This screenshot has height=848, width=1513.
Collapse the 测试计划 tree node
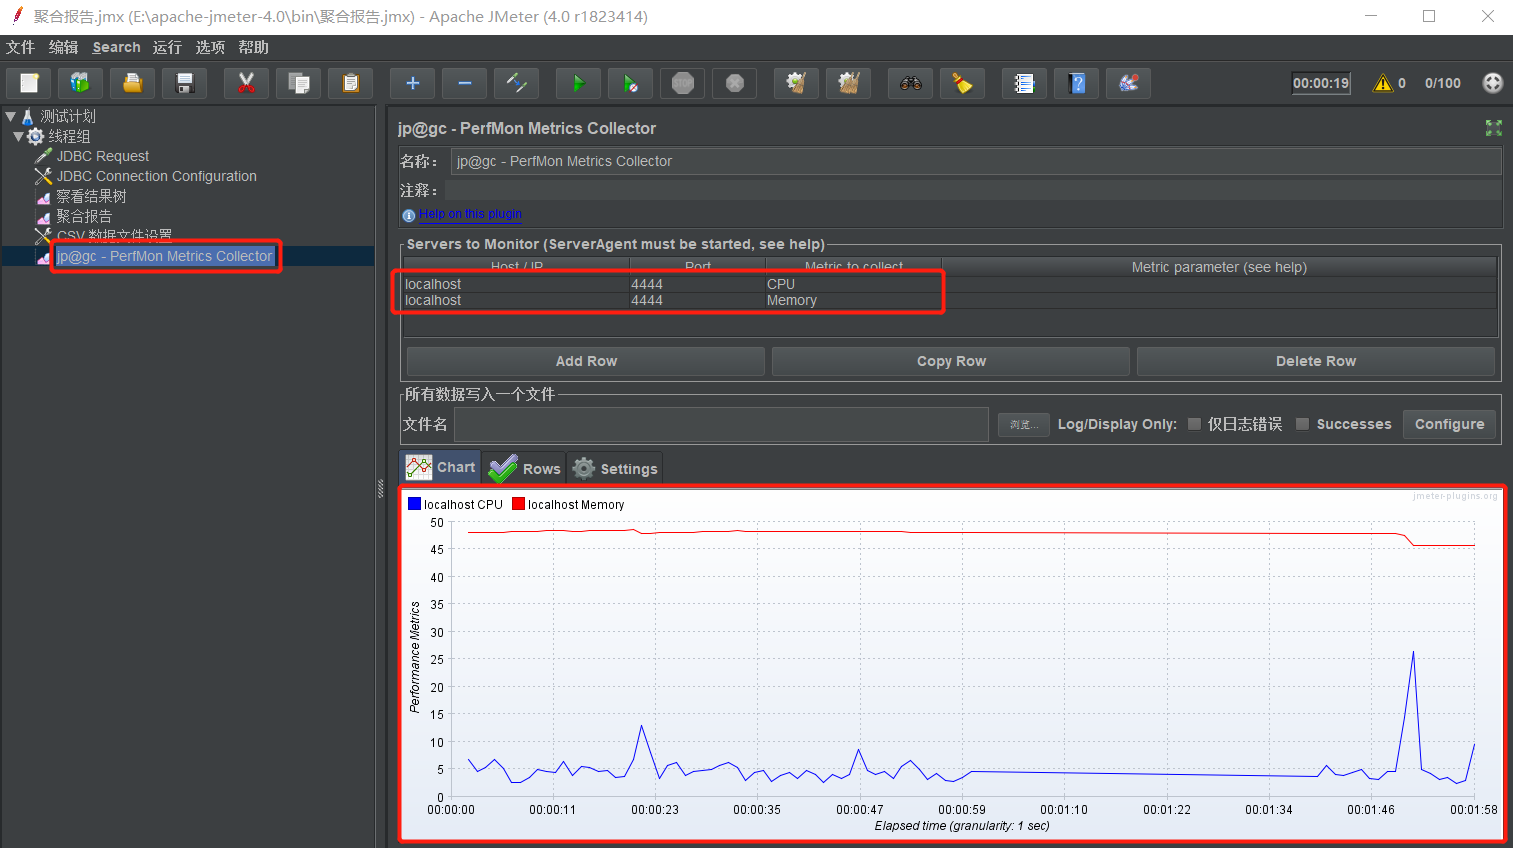point(10,116)
